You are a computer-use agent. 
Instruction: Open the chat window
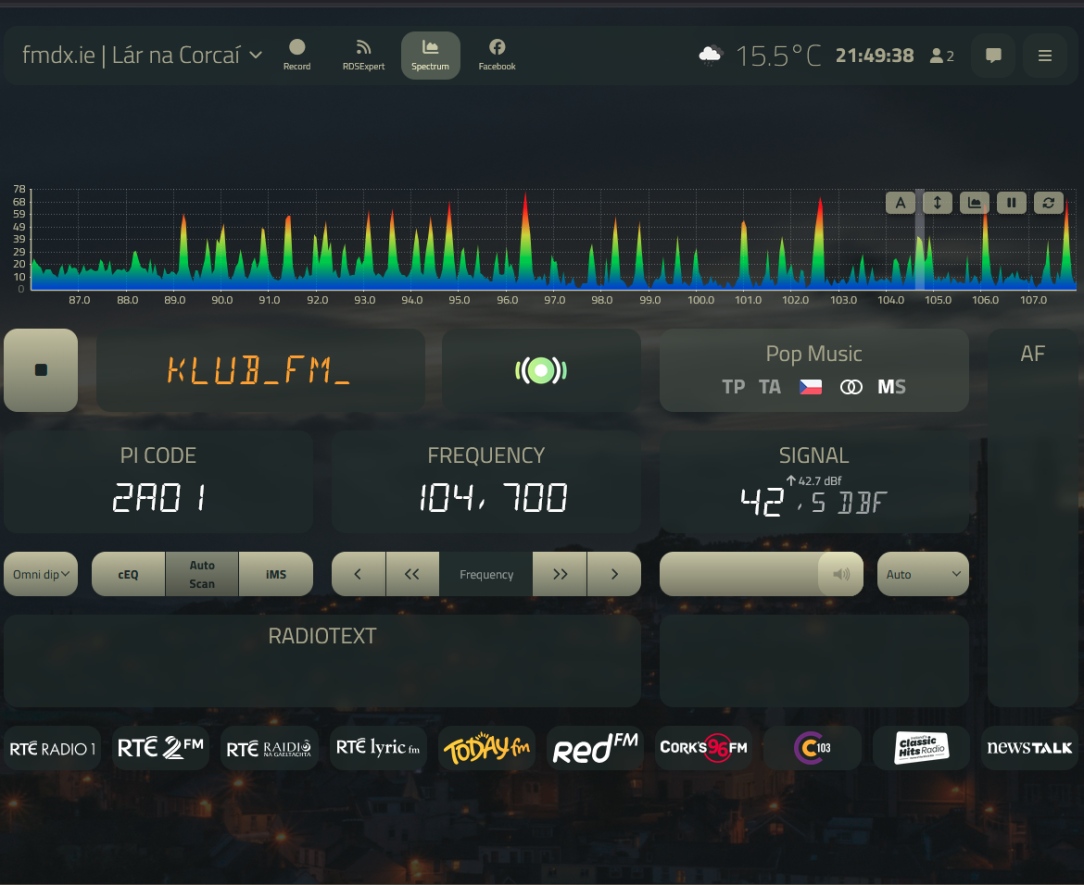pos(993,55)
